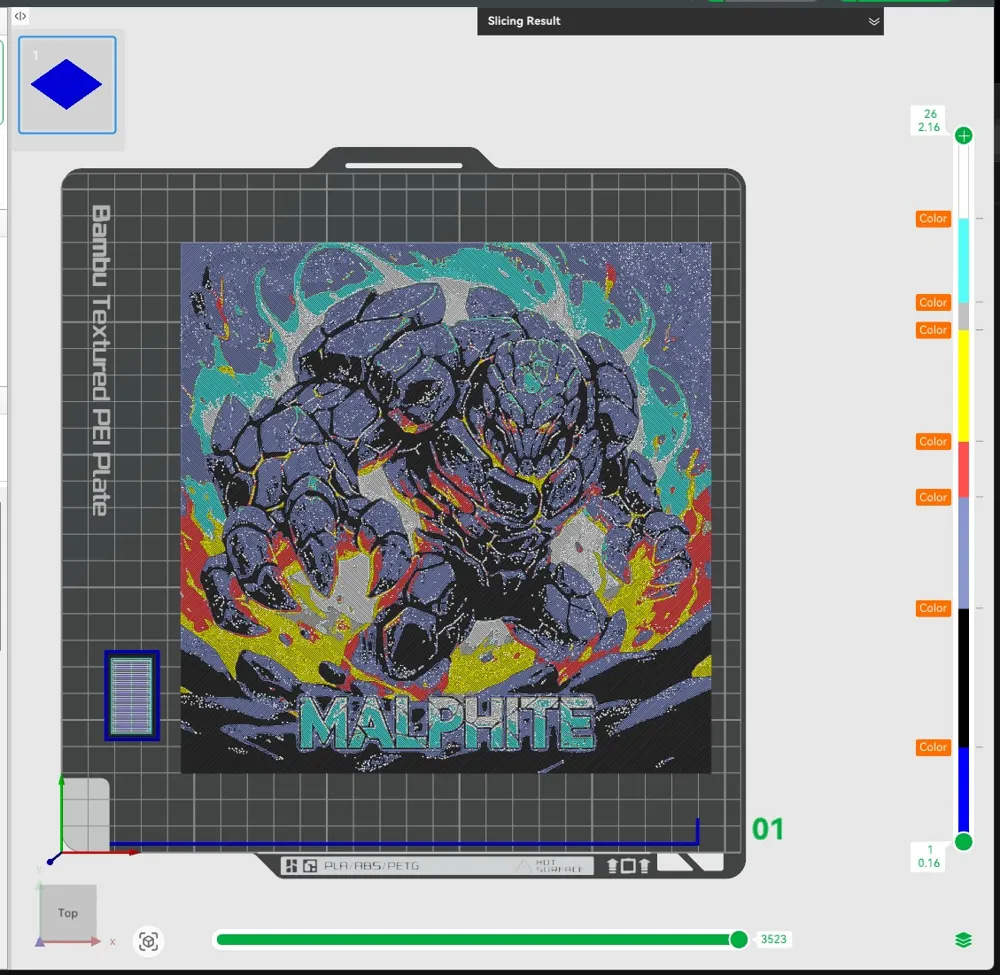Click the gear icon near the navigation cube
The width and height of the screenshot is (1000, 975).
pos(148,941)
